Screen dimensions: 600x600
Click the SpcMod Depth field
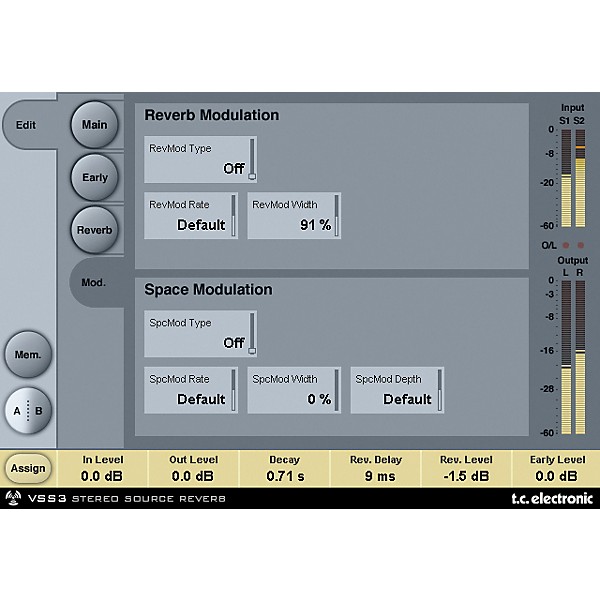pos(397,390)
